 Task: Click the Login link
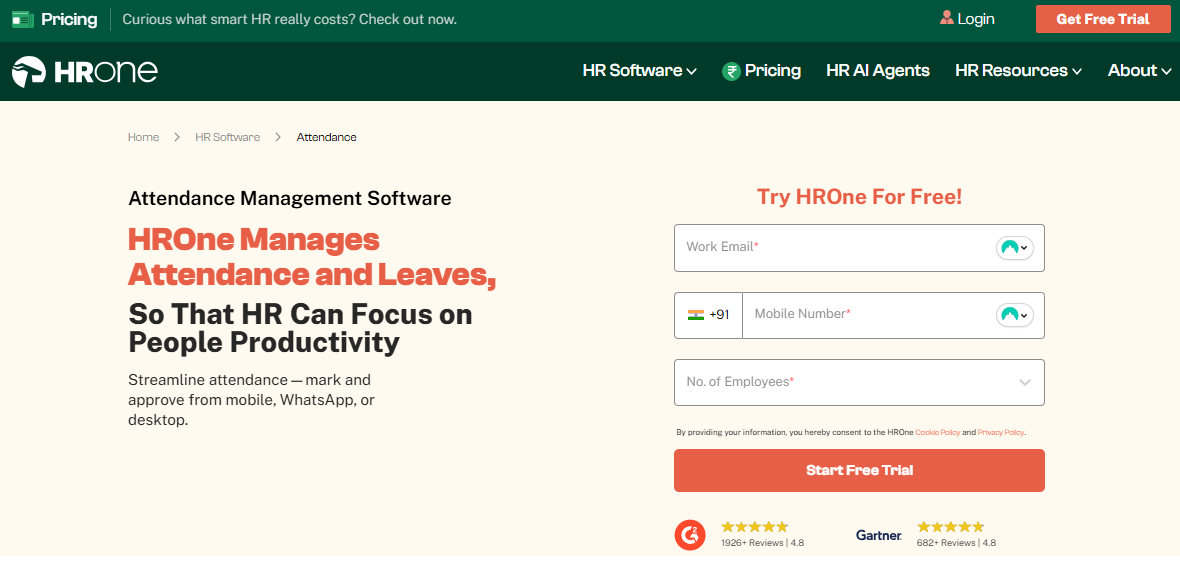[x=976, y=19]
